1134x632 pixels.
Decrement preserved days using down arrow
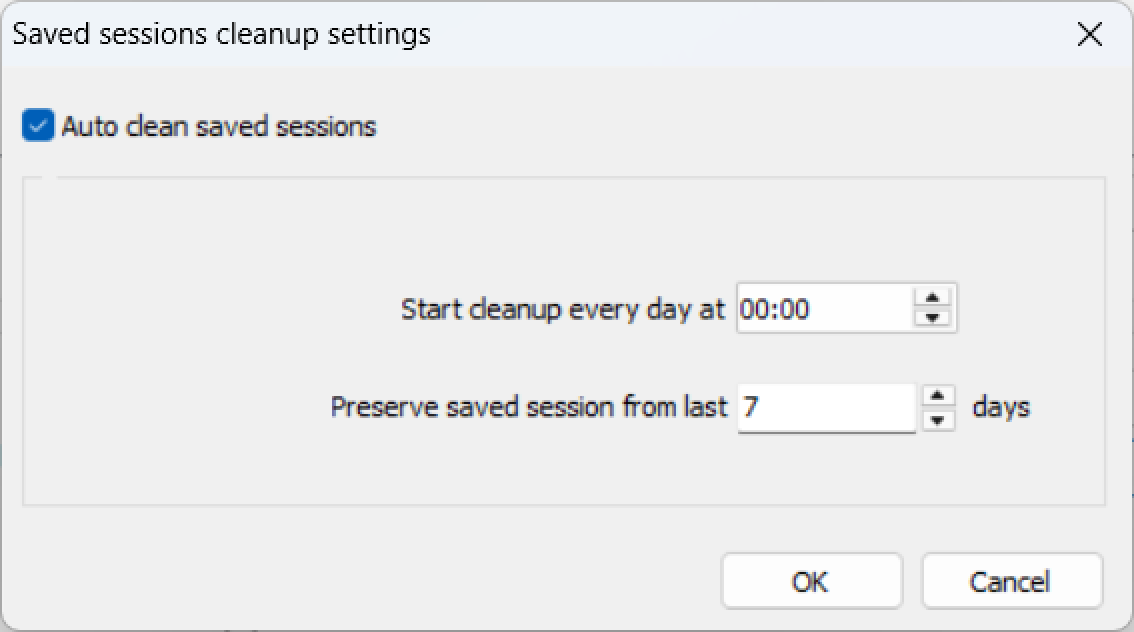point(936,419)
